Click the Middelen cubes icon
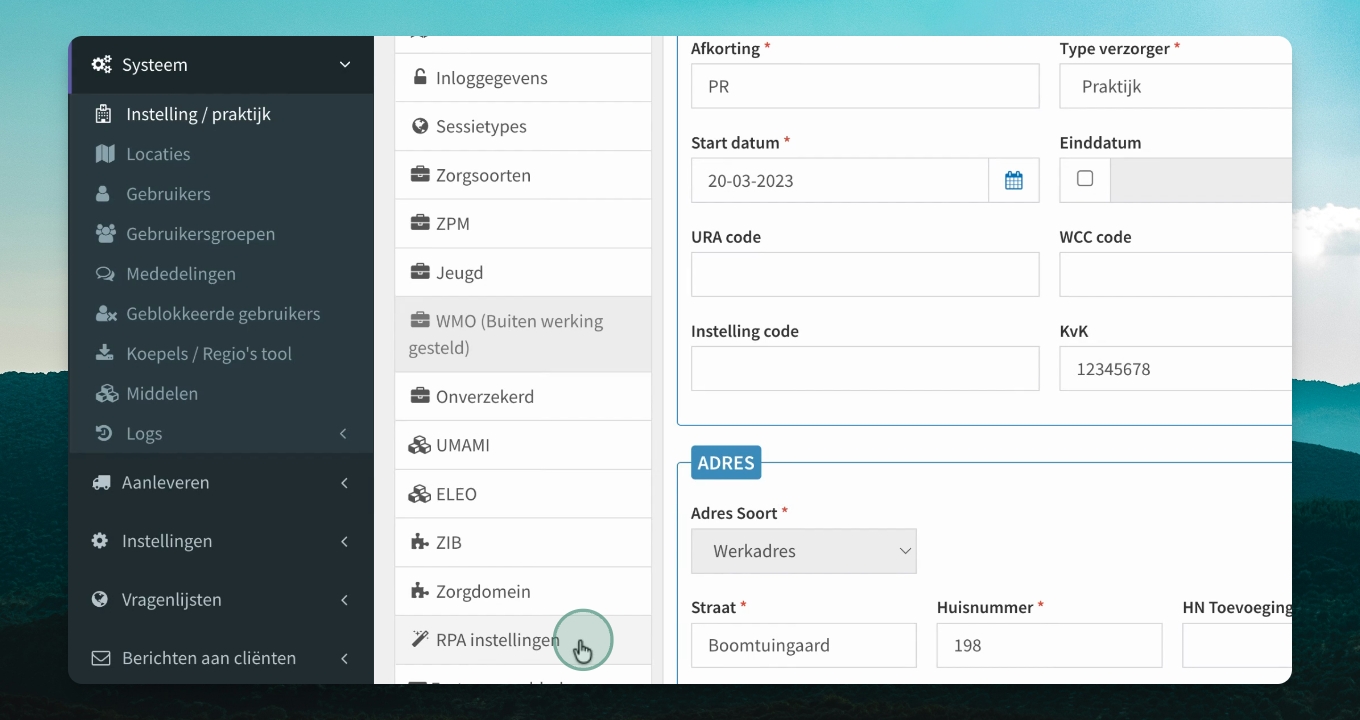Screen dimensions: 1360x720 (x=106, y=394)
